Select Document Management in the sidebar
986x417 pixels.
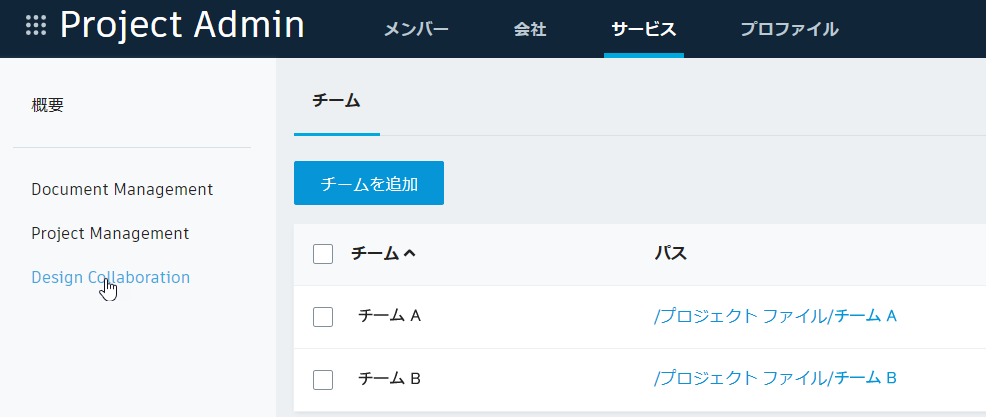[x=122, y=189]
